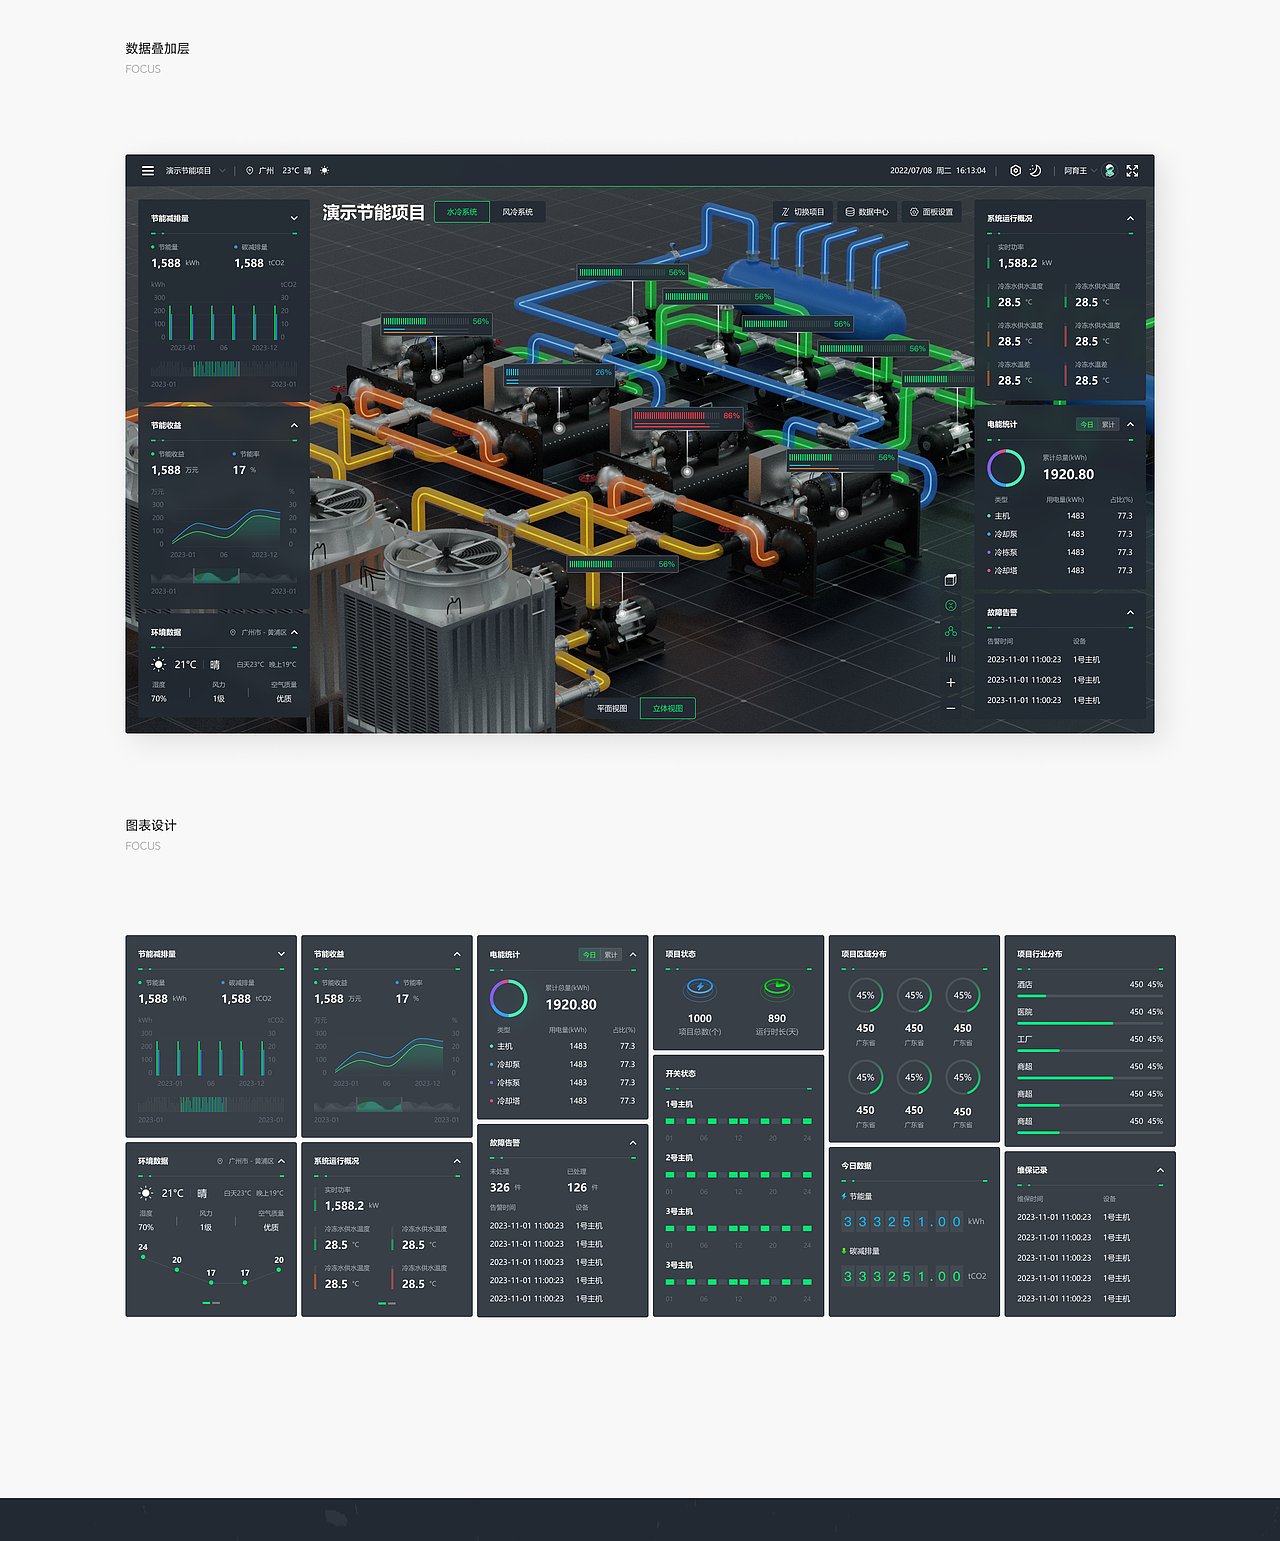This screenshot has width=1280, height=1541.
Task: Select 累计 toggle in dashboard 电能统计
Action: pyautogui.click(x=1109, y=425)
